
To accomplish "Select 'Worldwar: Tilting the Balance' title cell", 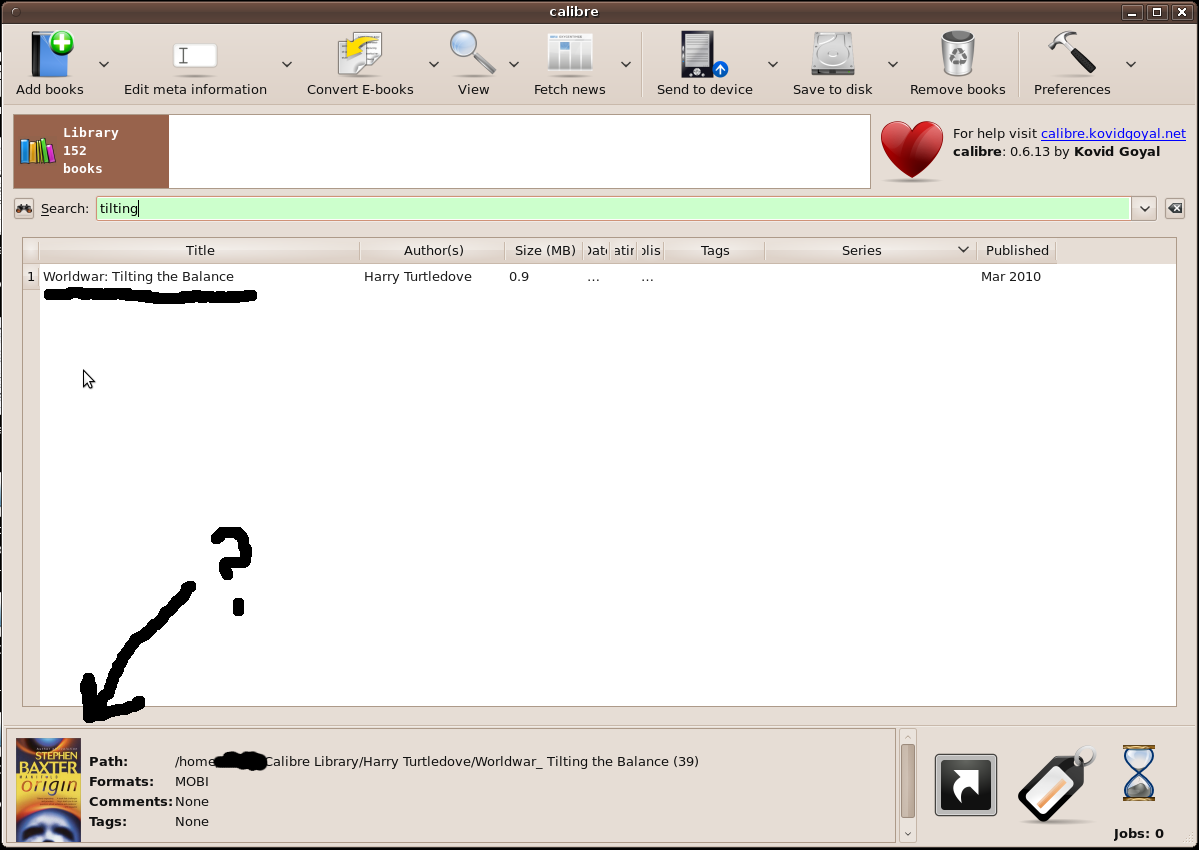I will (x=200, y=277).
